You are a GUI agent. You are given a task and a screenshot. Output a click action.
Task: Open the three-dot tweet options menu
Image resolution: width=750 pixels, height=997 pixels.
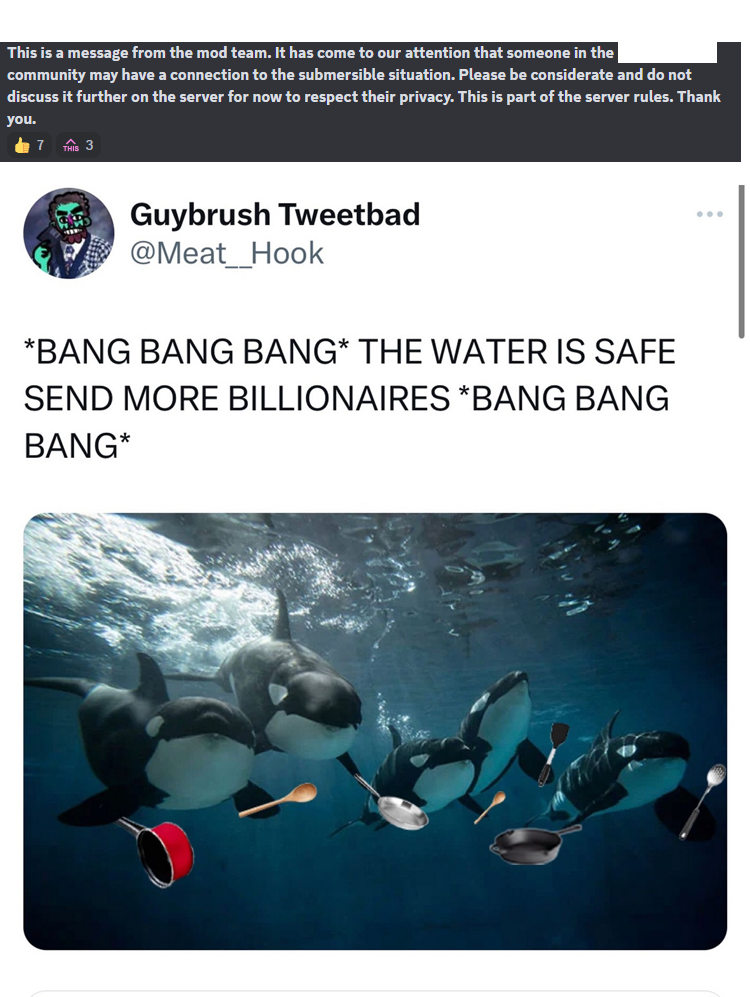tap(709, 214)
